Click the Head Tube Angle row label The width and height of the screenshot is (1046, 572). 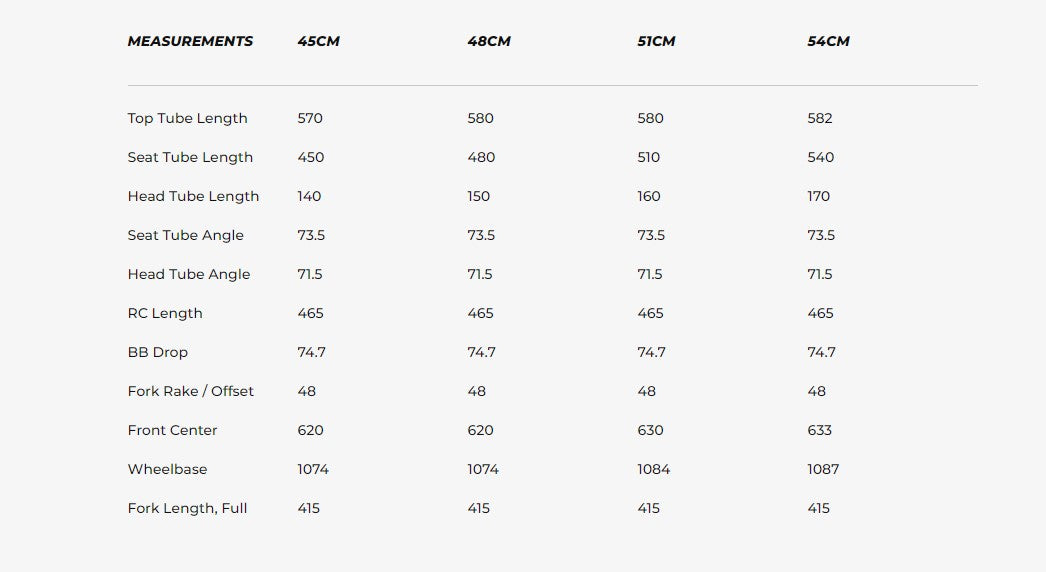188,274
